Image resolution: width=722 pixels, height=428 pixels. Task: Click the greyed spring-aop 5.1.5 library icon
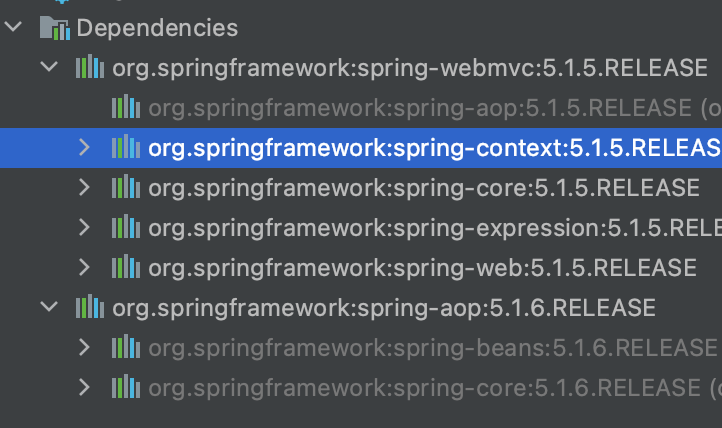pos(125,108)
